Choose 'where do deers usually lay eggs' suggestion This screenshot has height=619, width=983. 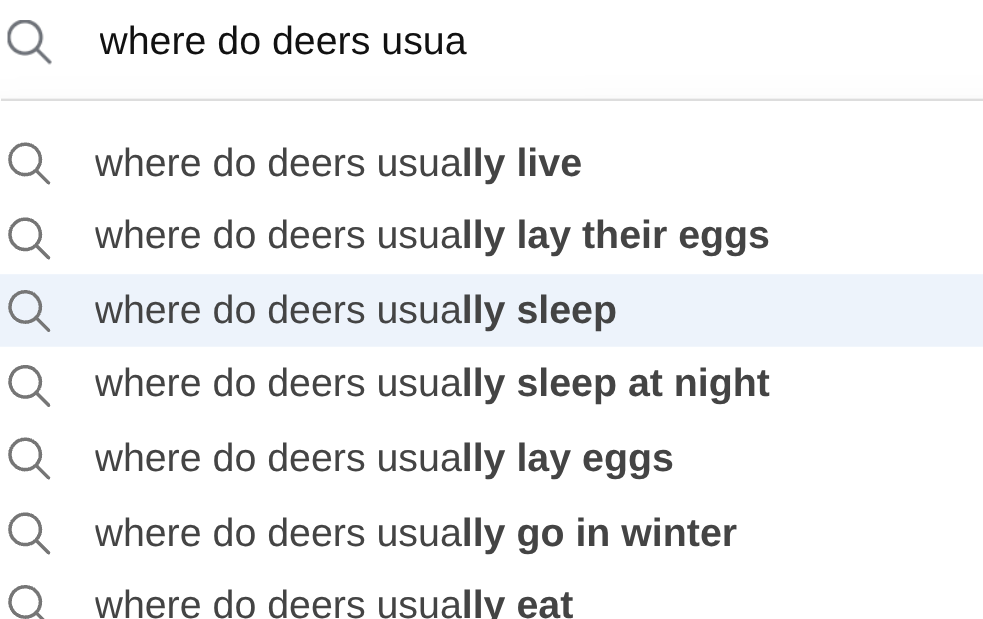(383, 459)
